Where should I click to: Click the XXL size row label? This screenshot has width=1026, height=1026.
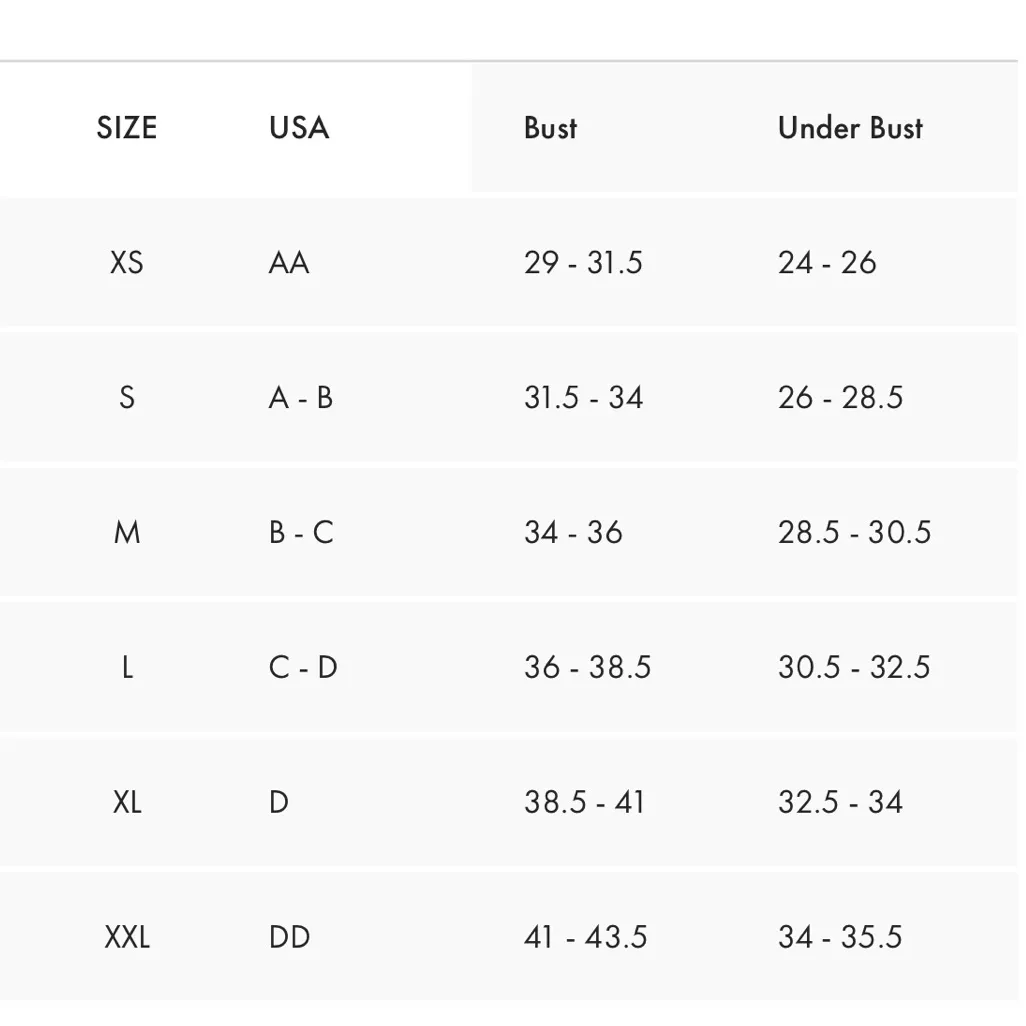[x=127, y=937]
